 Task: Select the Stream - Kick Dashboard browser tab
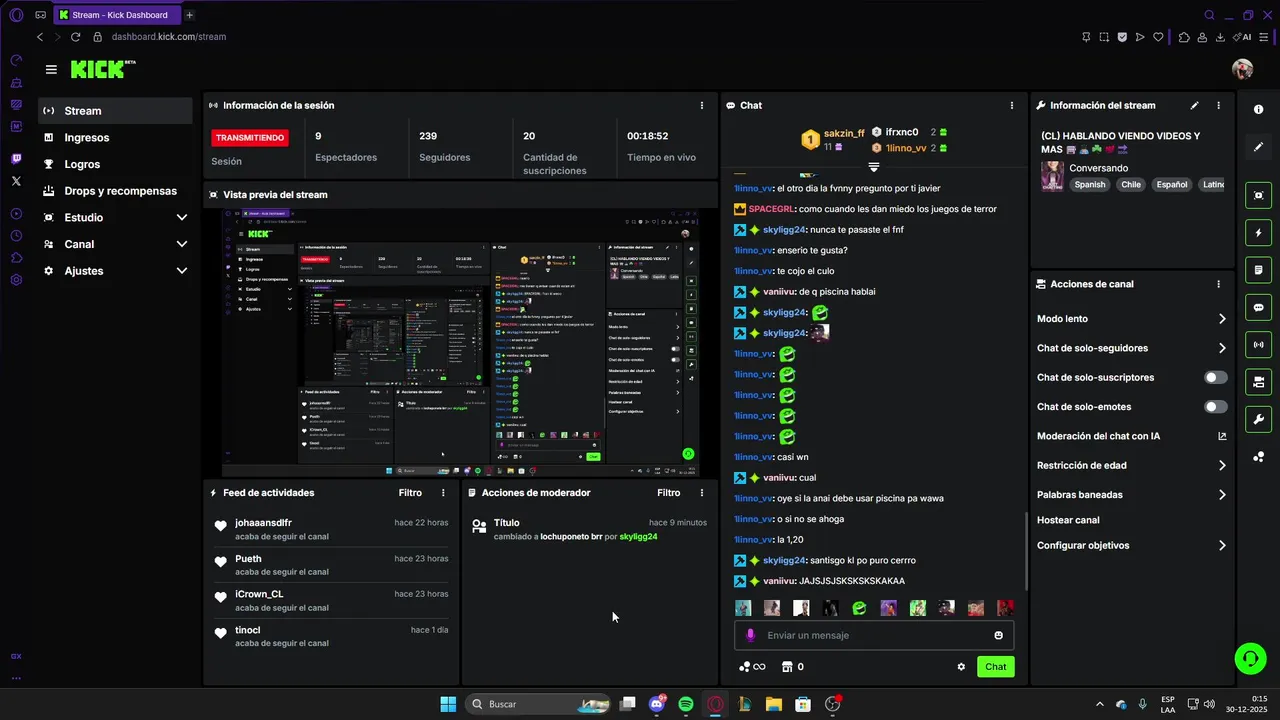click(x=117, y=15)
